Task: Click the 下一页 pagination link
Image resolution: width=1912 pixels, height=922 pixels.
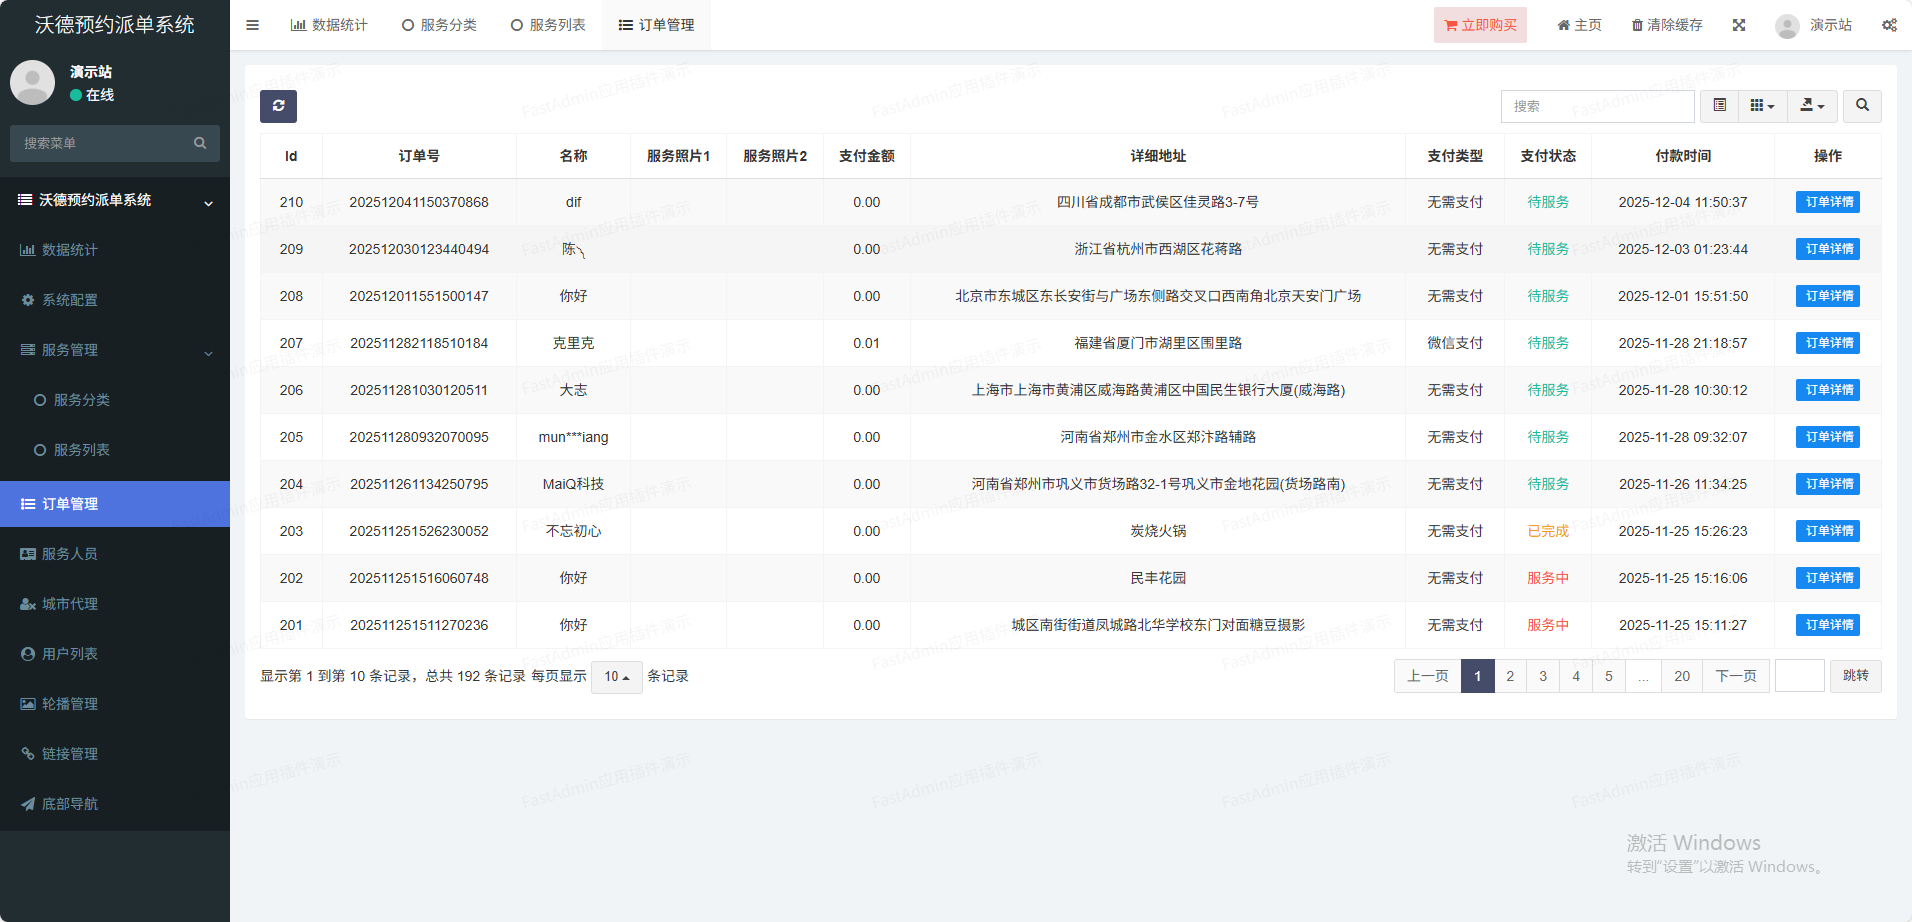Action: (1735, 676)
